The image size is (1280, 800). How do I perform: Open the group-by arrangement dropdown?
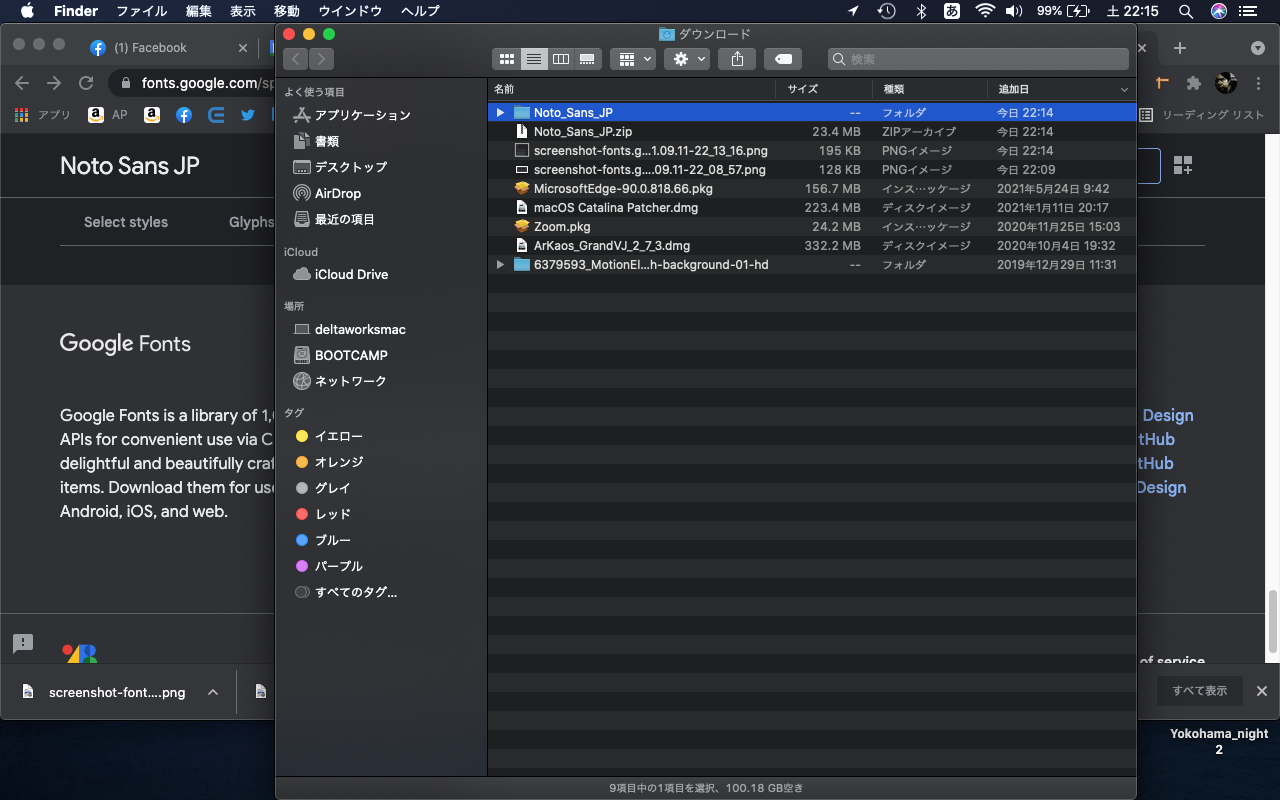(x=633, y=59)
